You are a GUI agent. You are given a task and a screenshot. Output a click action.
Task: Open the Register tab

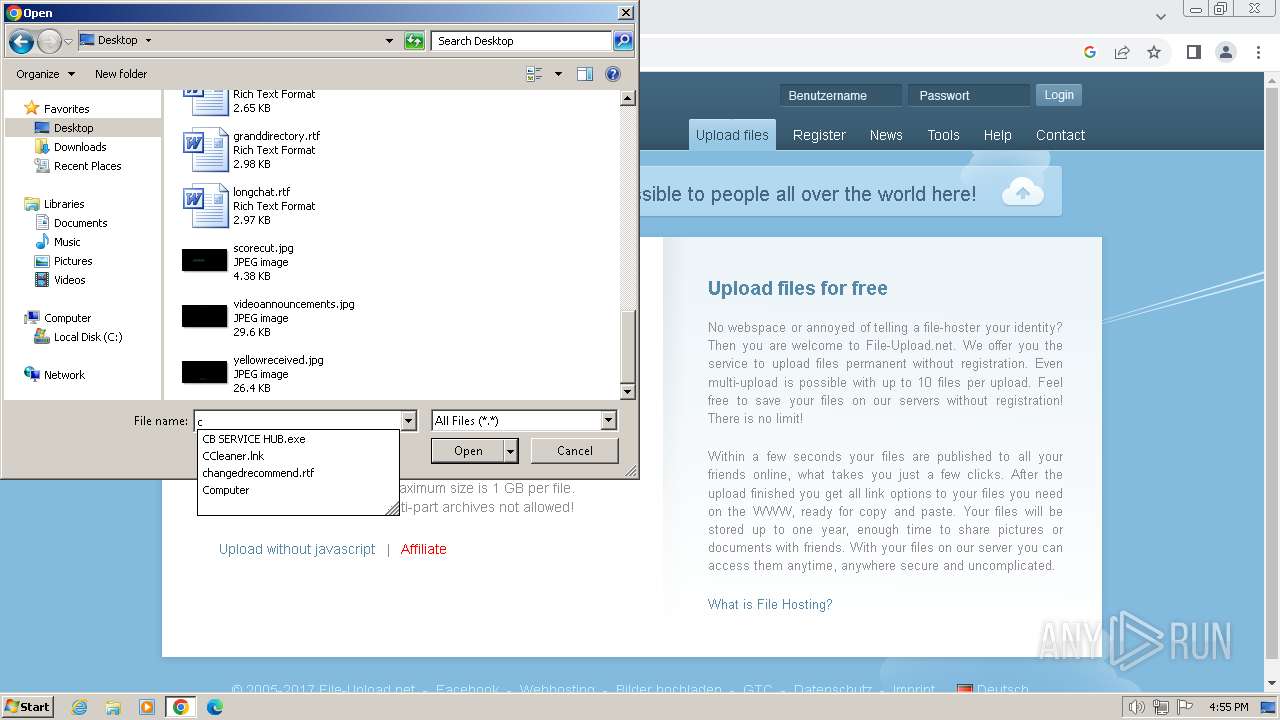pos(819,135)
